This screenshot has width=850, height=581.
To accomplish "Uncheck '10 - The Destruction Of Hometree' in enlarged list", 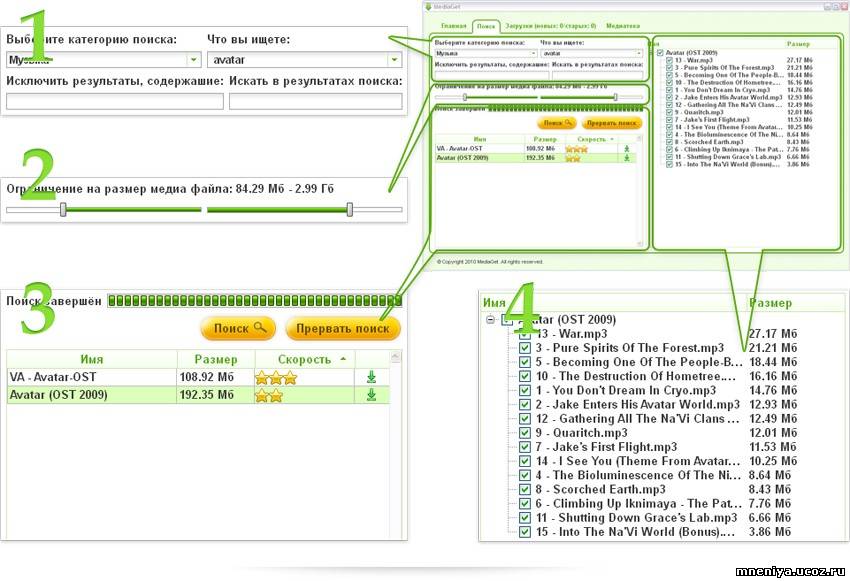I will pos(524,376).
